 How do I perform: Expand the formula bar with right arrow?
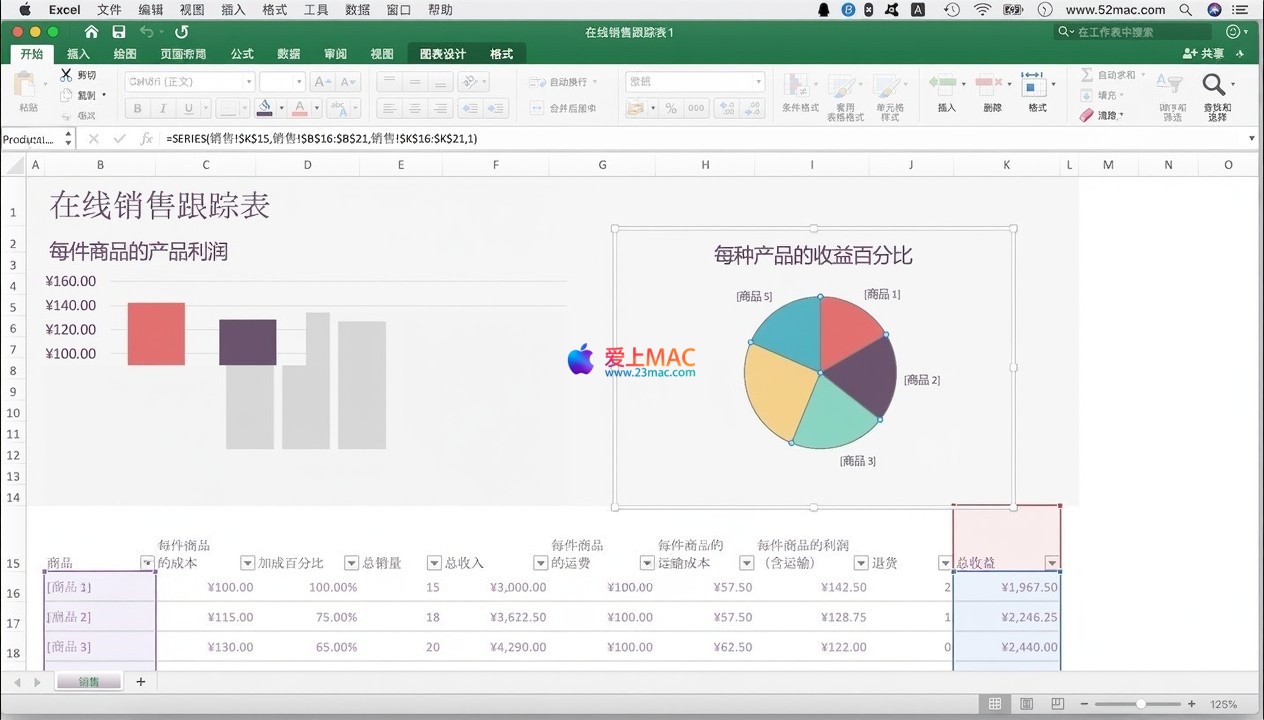tap(1252, 139)
